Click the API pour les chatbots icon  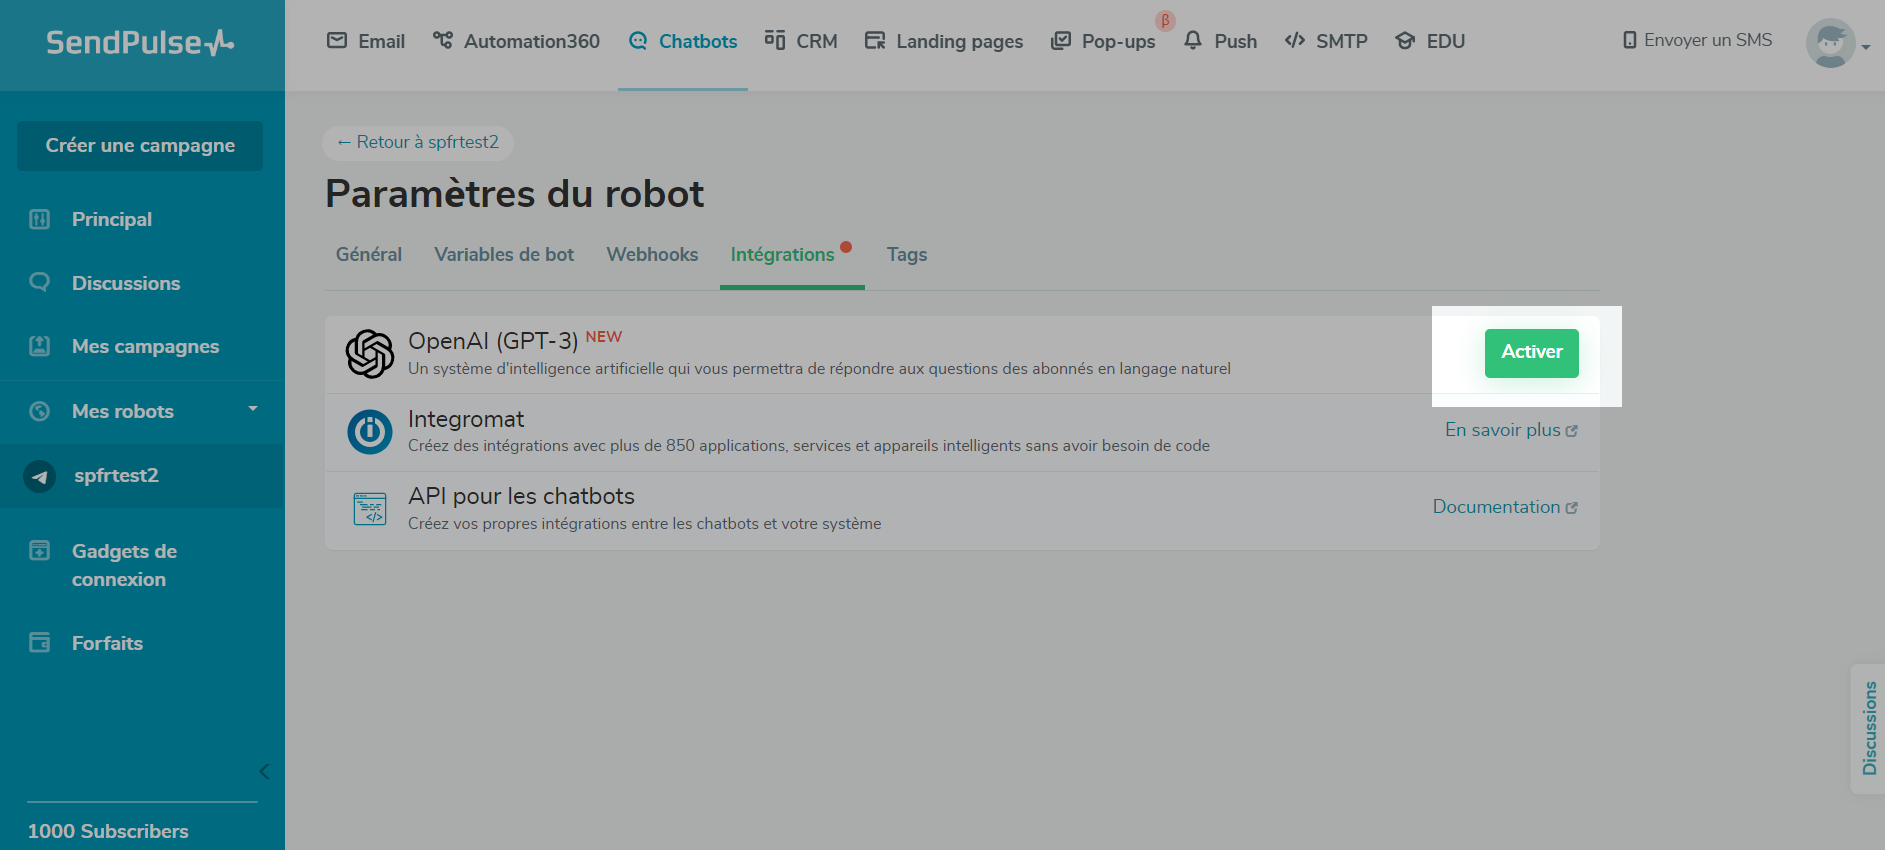coord(370,509)
